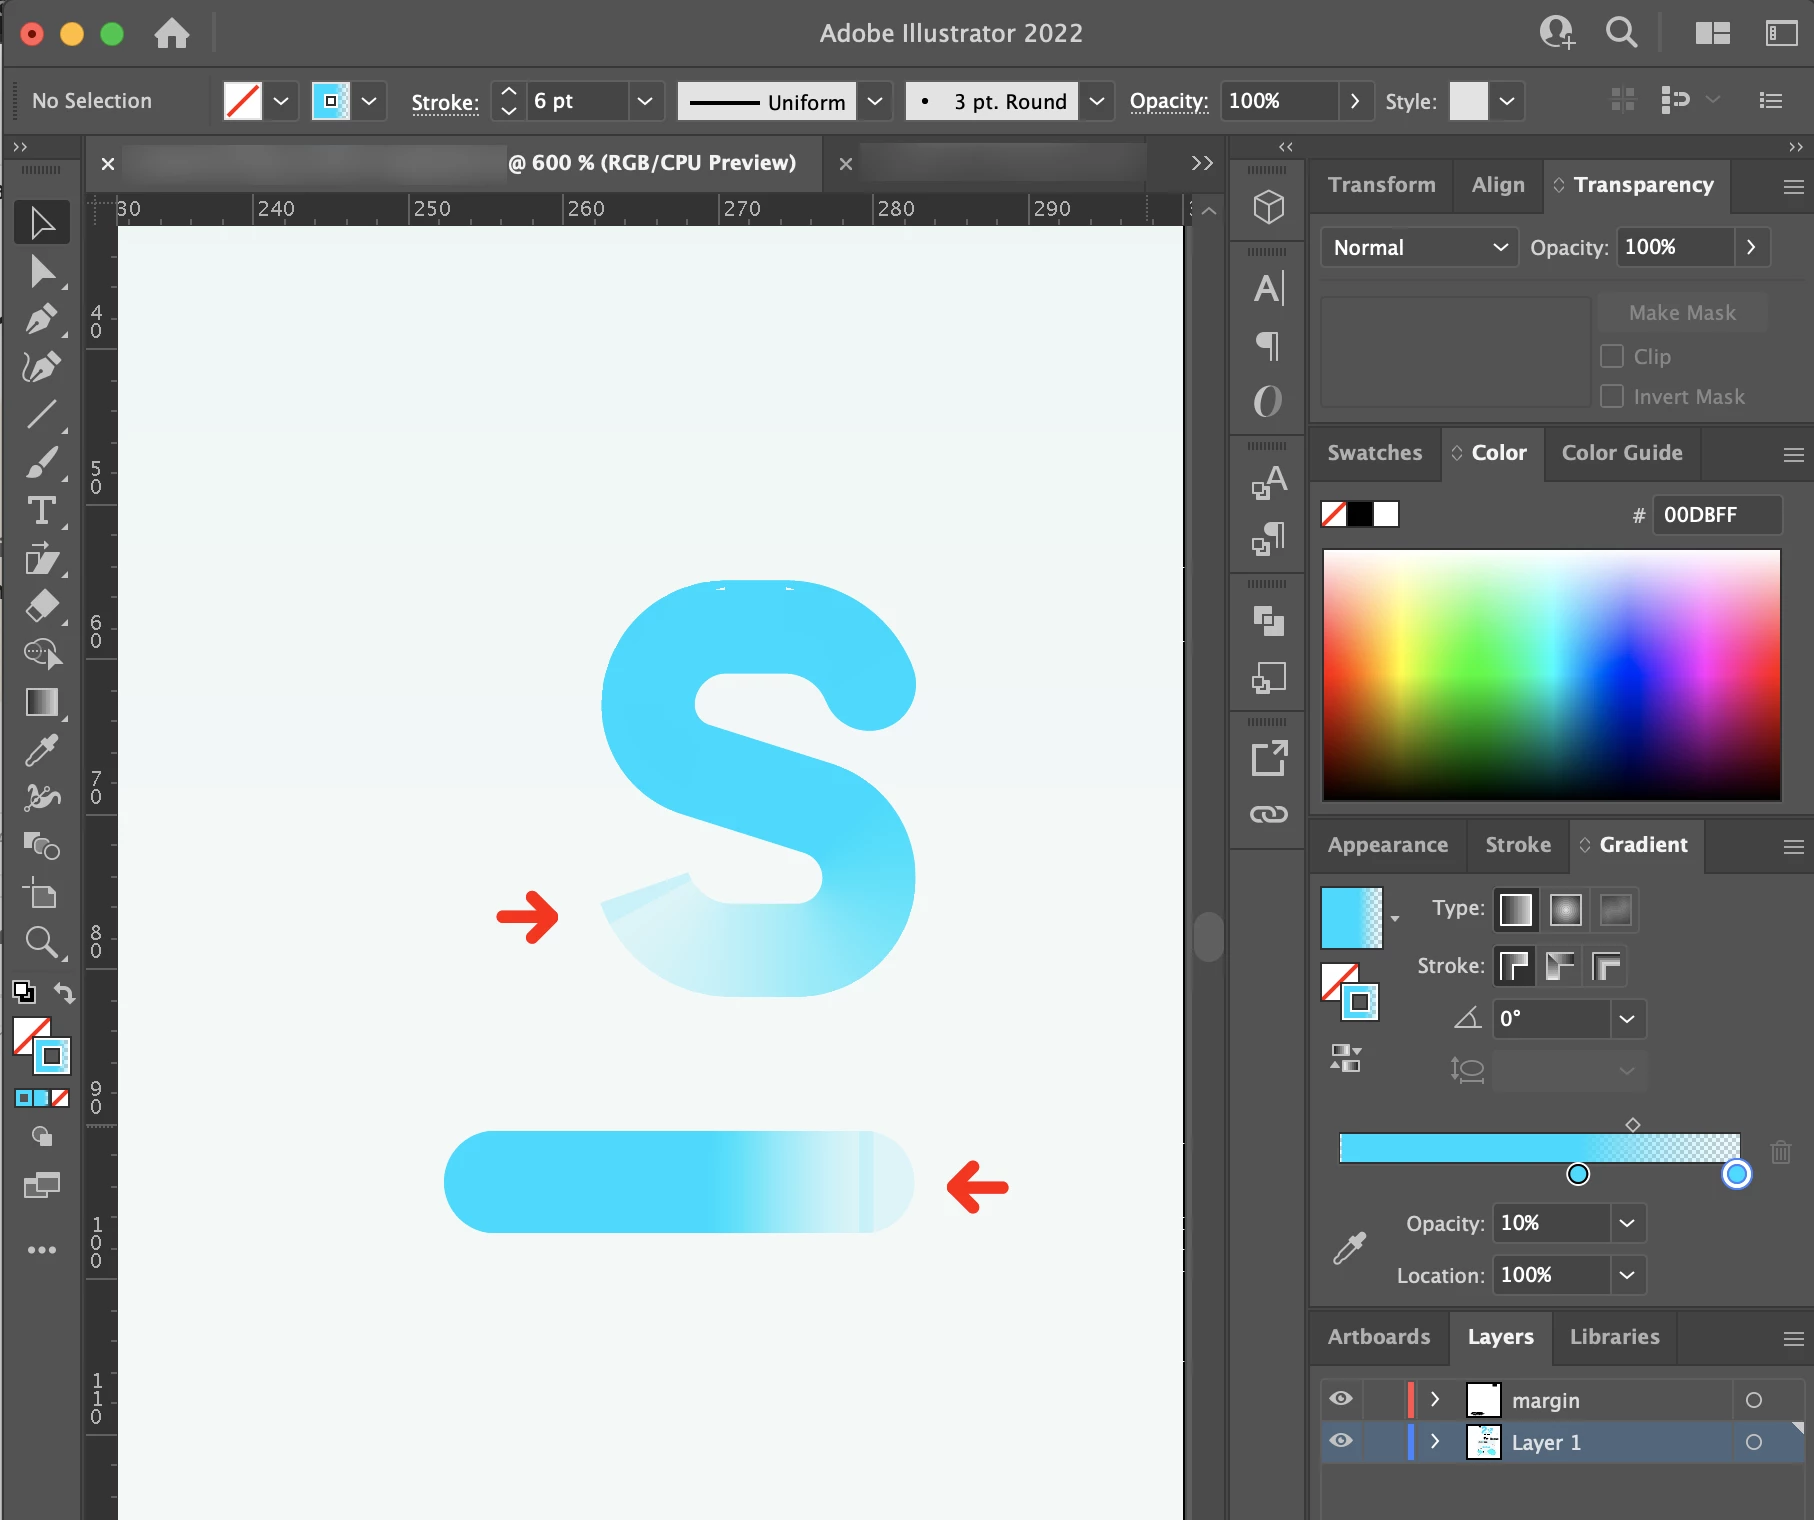Apply gradient across stroke option
The width and height of the screenshot is (1814, 1520).
tap(1606, 966)
